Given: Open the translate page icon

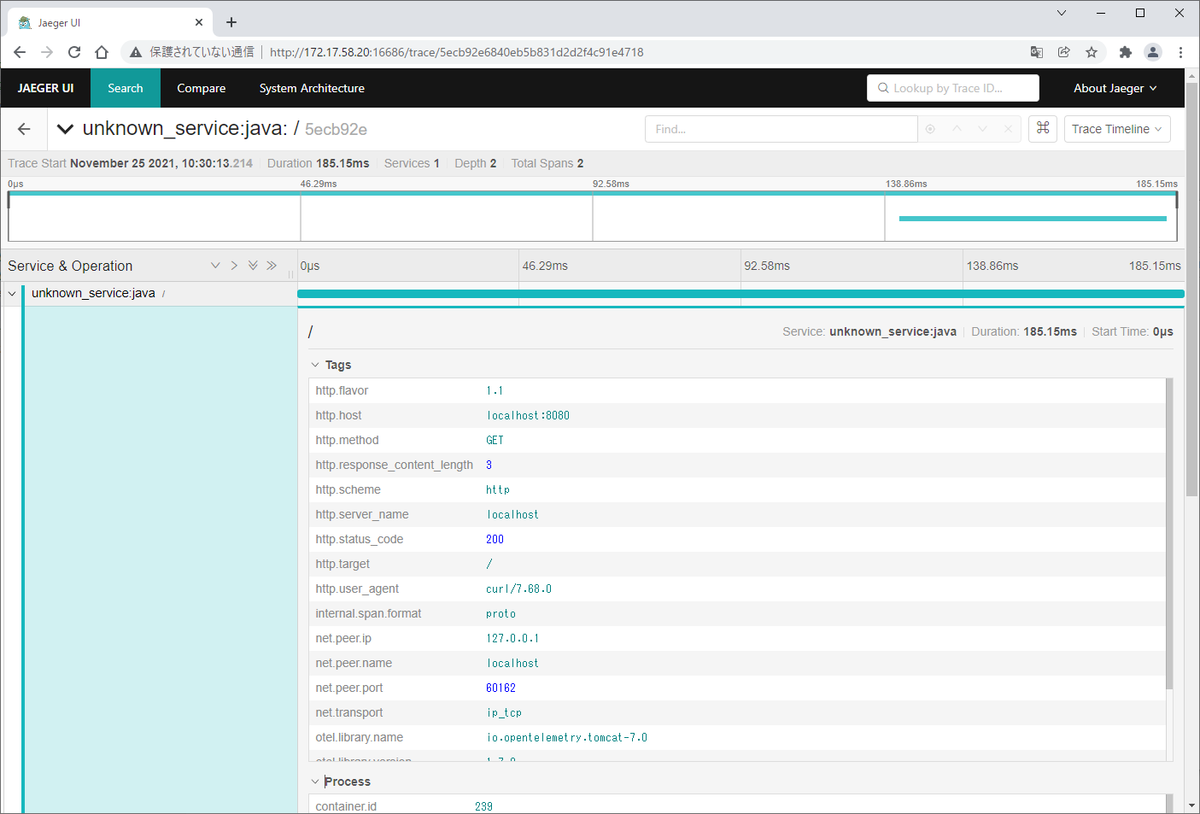Looking at the screenshot, I should [1037, 52].
